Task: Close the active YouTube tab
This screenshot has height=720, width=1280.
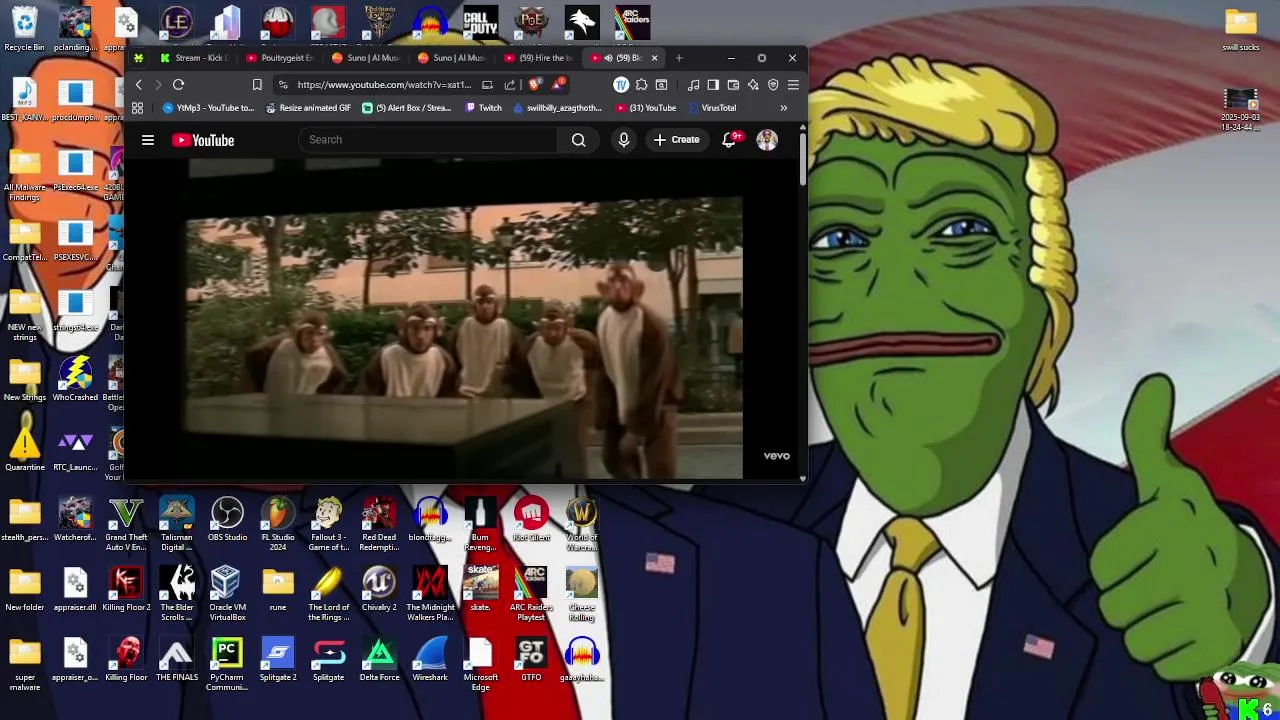Action: point(654,58)
